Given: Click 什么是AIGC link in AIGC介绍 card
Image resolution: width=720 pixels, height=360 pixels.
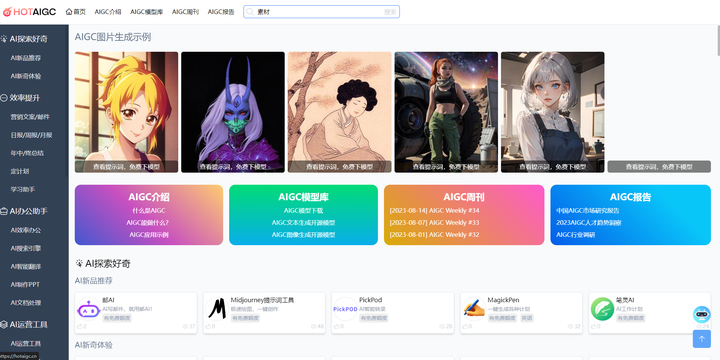Looking at the screenshot, I should click(x=149, y=211).
